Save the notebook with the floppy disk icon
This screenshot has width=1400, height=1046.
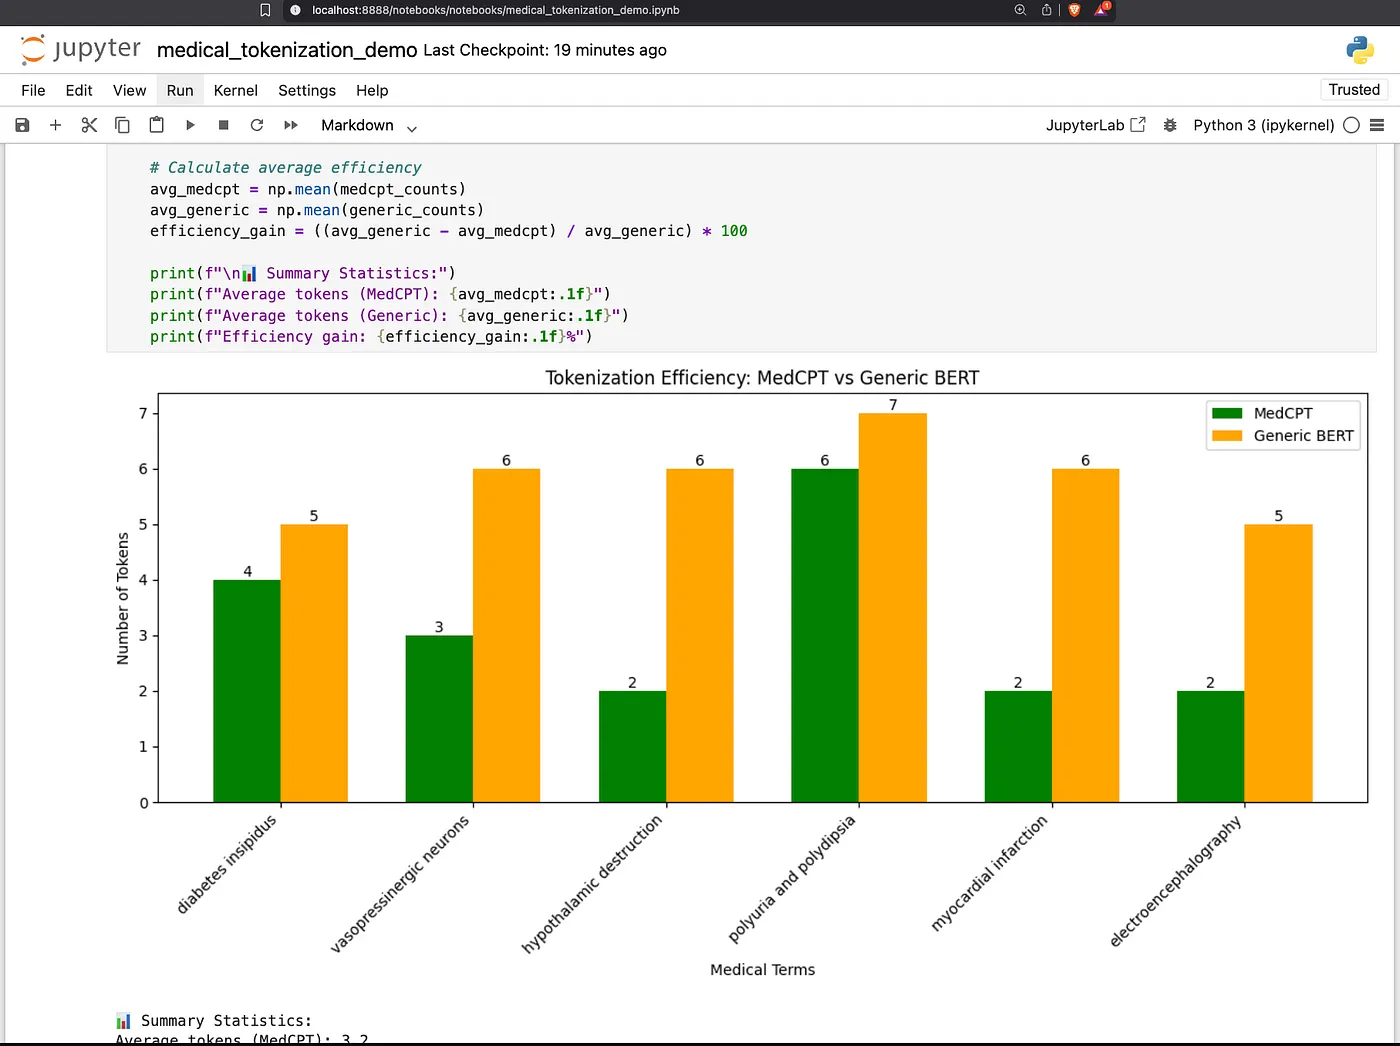[22, 125]
